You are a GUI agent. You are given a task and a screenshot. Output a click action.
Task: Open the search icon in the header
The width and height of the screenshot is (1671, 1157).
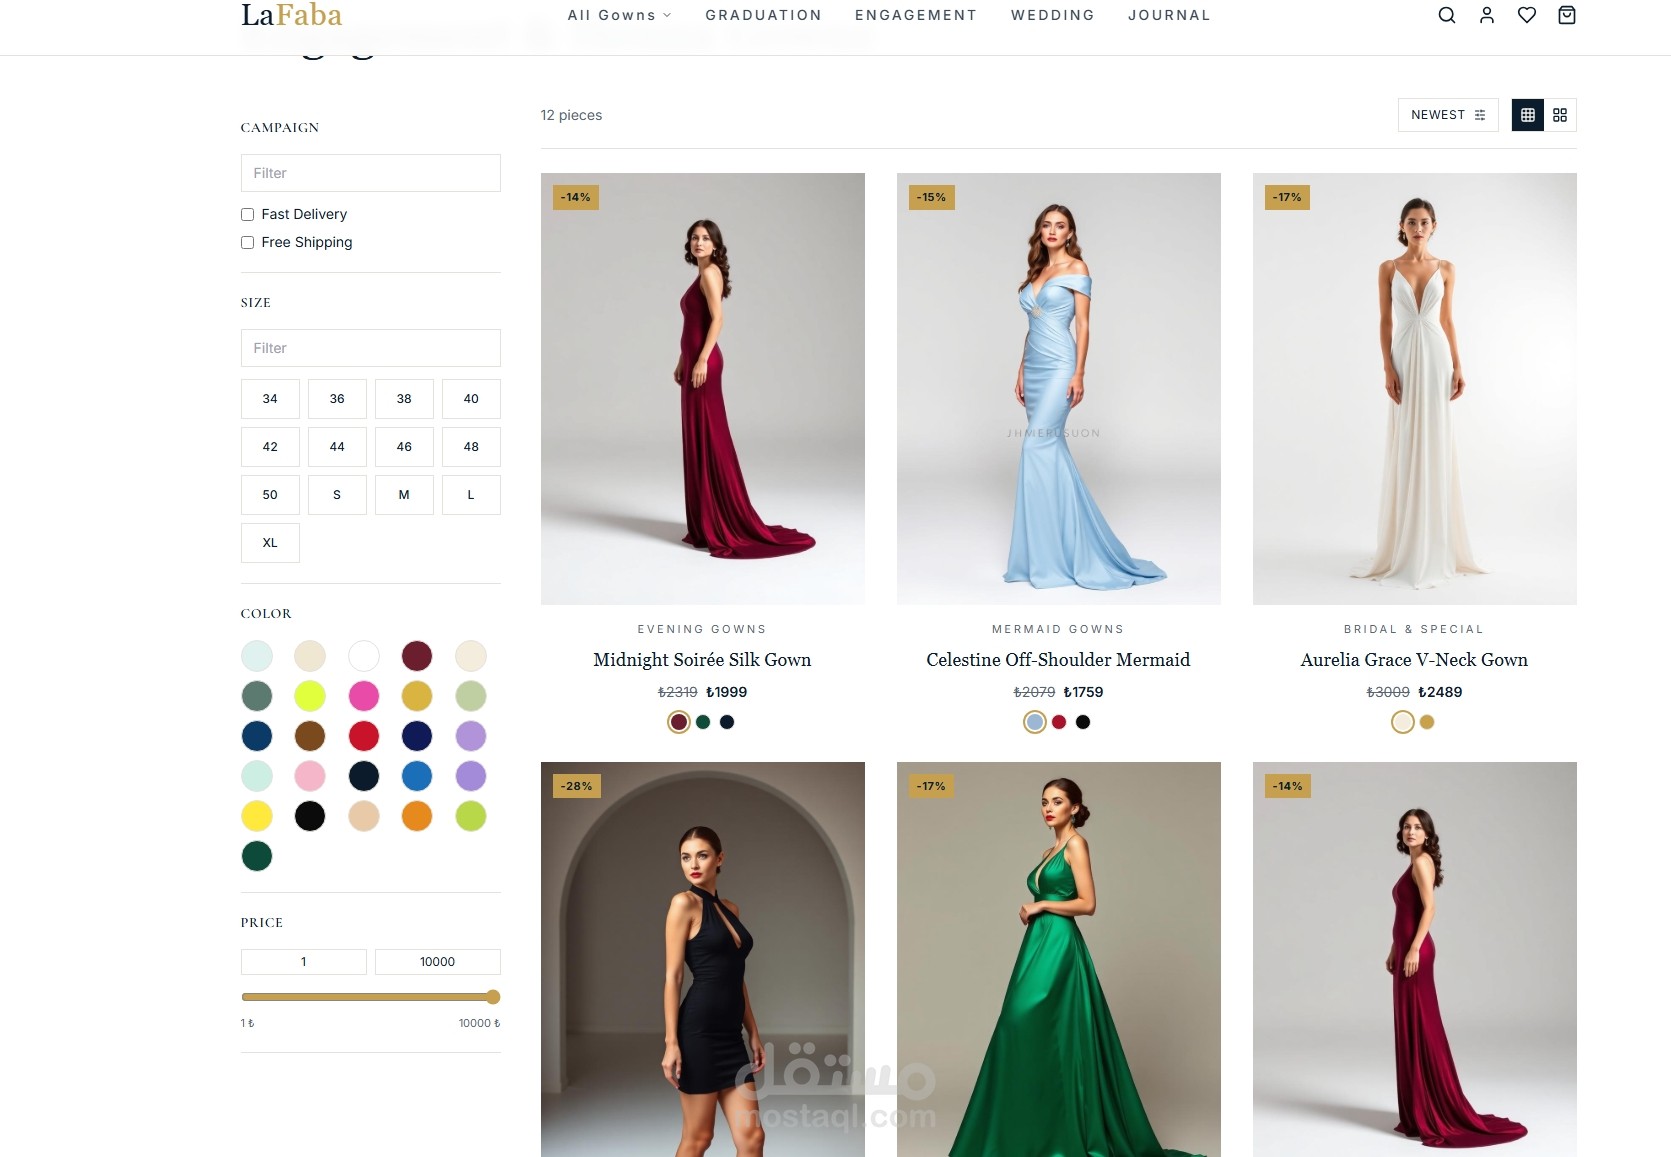pos(1446,15)
